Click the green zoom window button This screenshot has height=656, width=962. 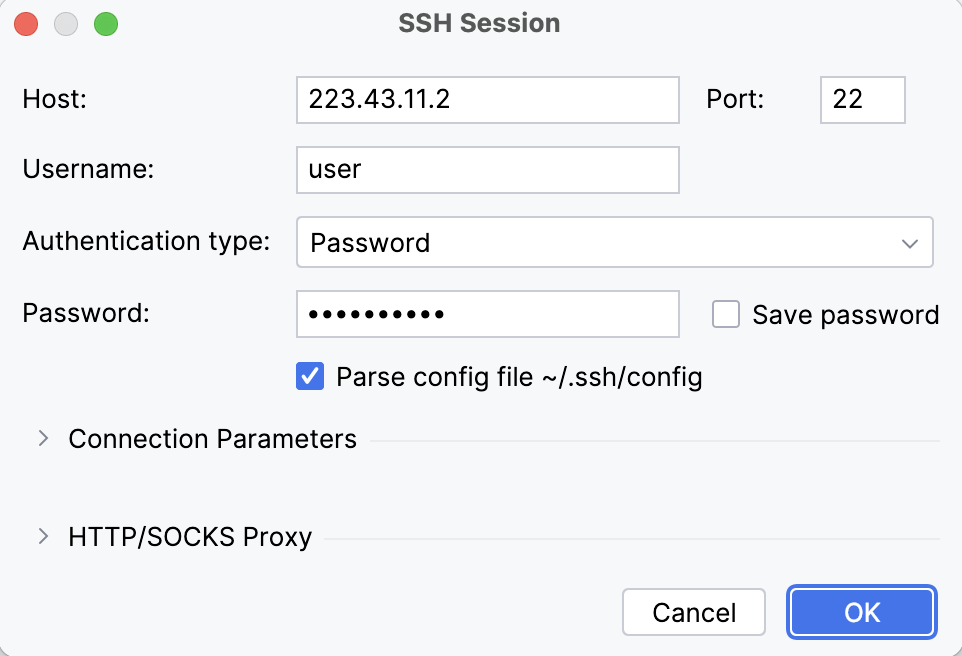105,23
